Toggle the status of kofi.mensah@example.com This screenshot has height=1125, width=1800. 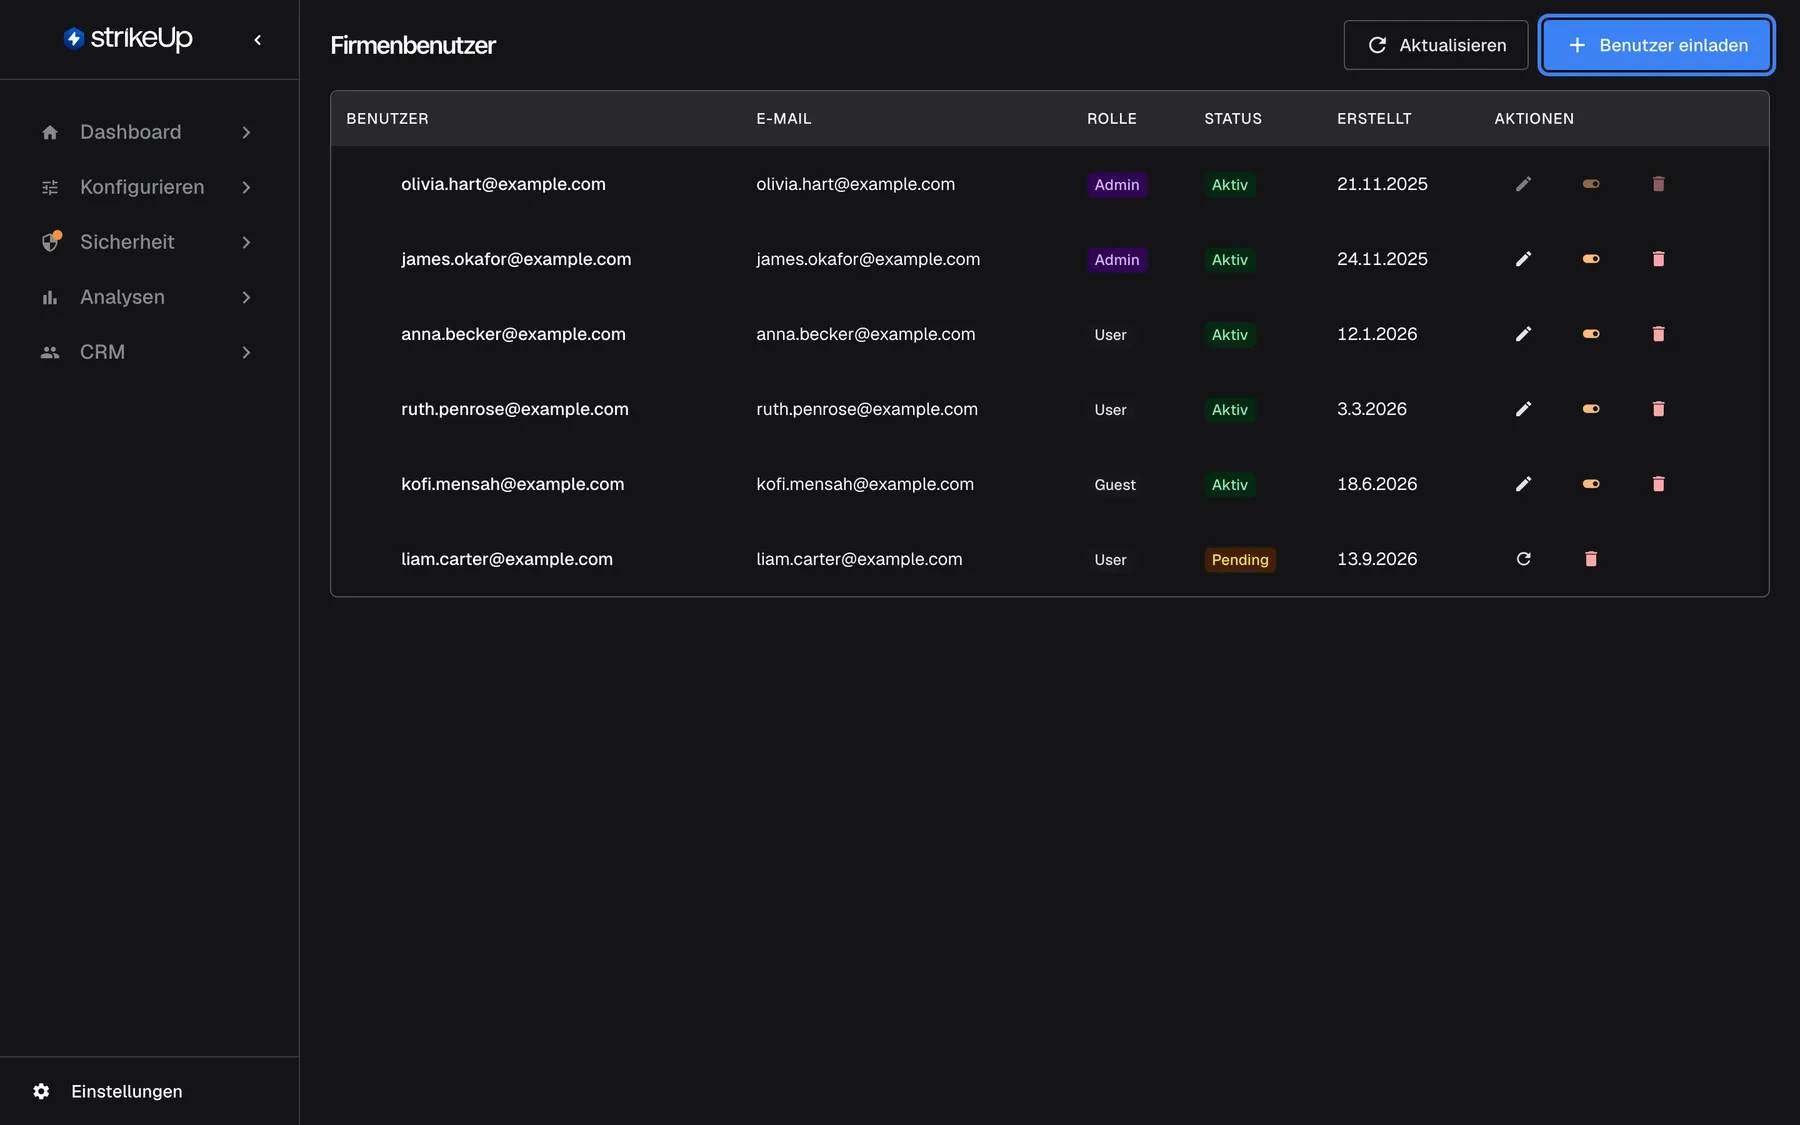1591,484
